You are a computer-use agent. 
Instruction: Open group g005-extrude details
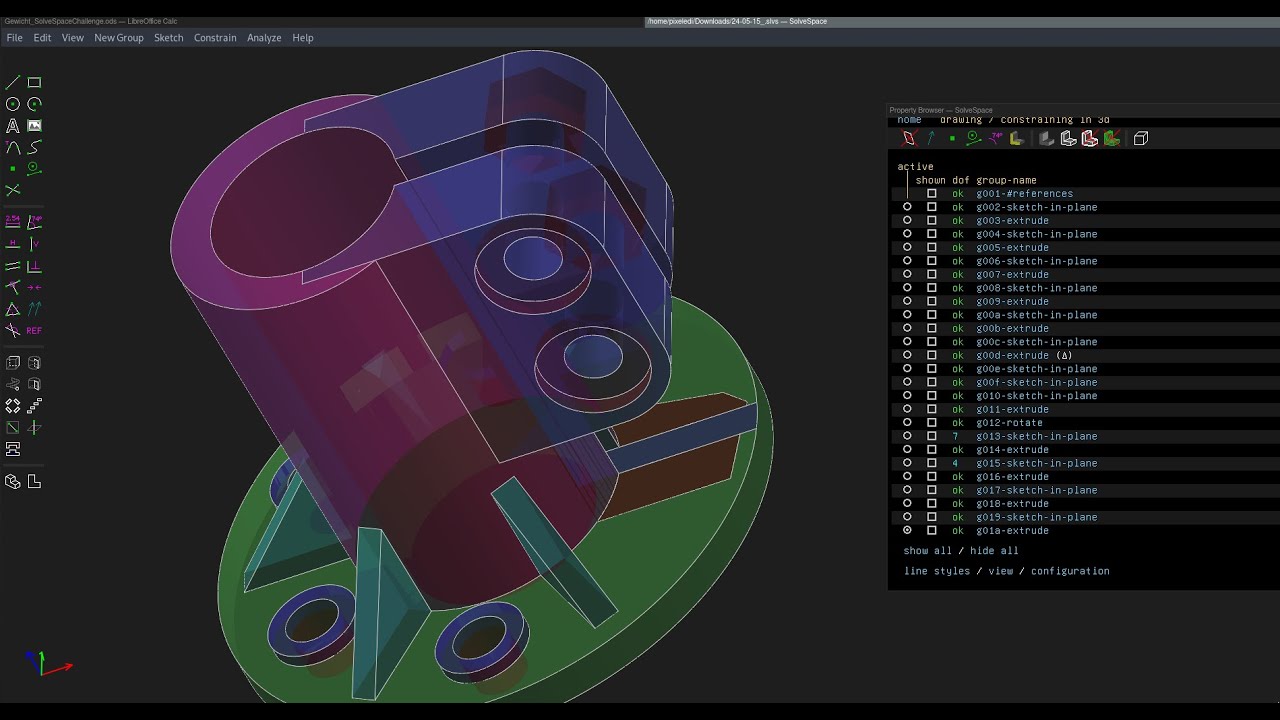pos(1013,248)
